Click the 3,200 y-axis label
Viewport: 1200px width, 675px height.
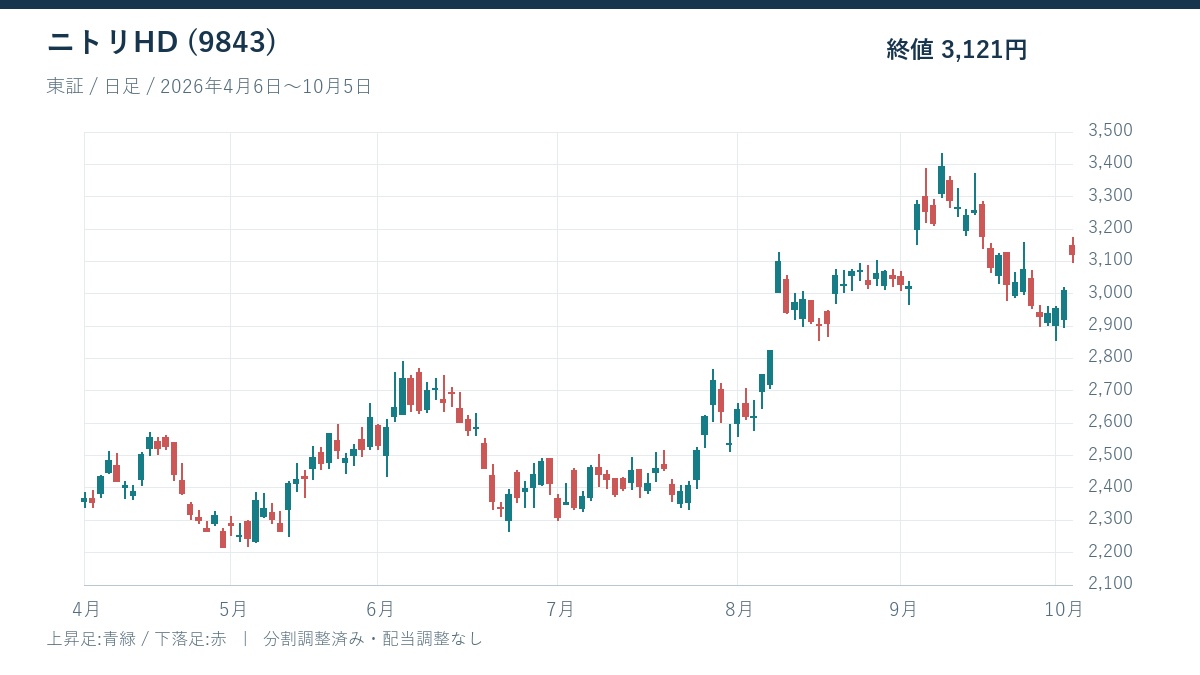[x=1110, y=227]
